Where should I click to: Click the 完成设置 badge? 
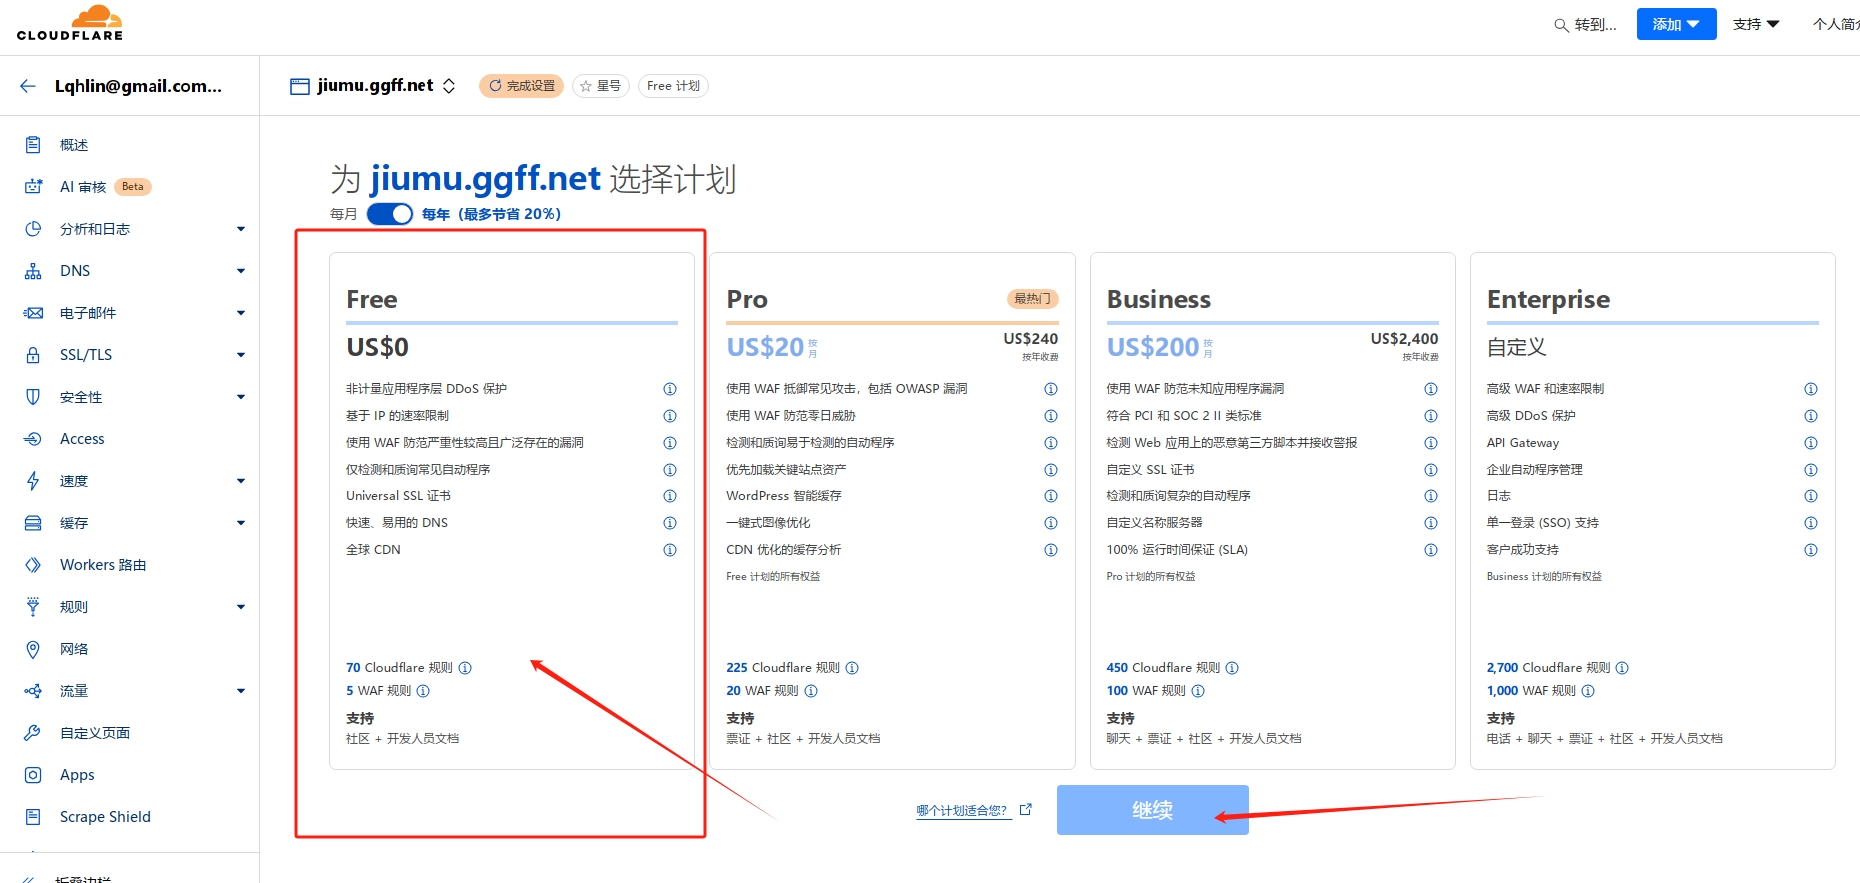[x=521, y=86]
